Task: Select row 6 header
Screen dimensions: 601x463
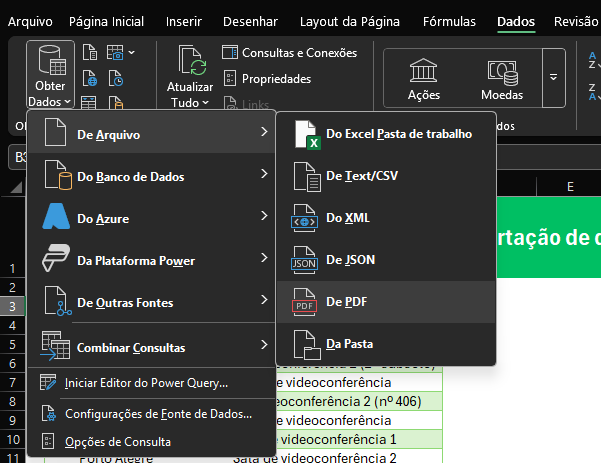Action: click(x=13, y=363)
